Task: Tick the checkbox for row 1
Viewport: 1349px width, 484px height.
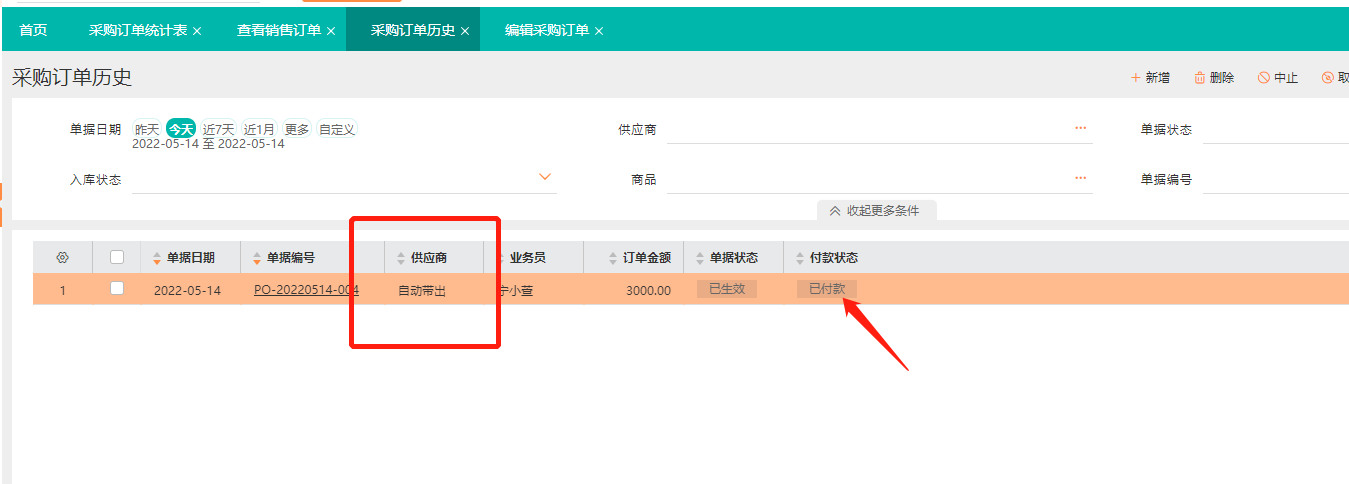Action: [x=117, y=288]
